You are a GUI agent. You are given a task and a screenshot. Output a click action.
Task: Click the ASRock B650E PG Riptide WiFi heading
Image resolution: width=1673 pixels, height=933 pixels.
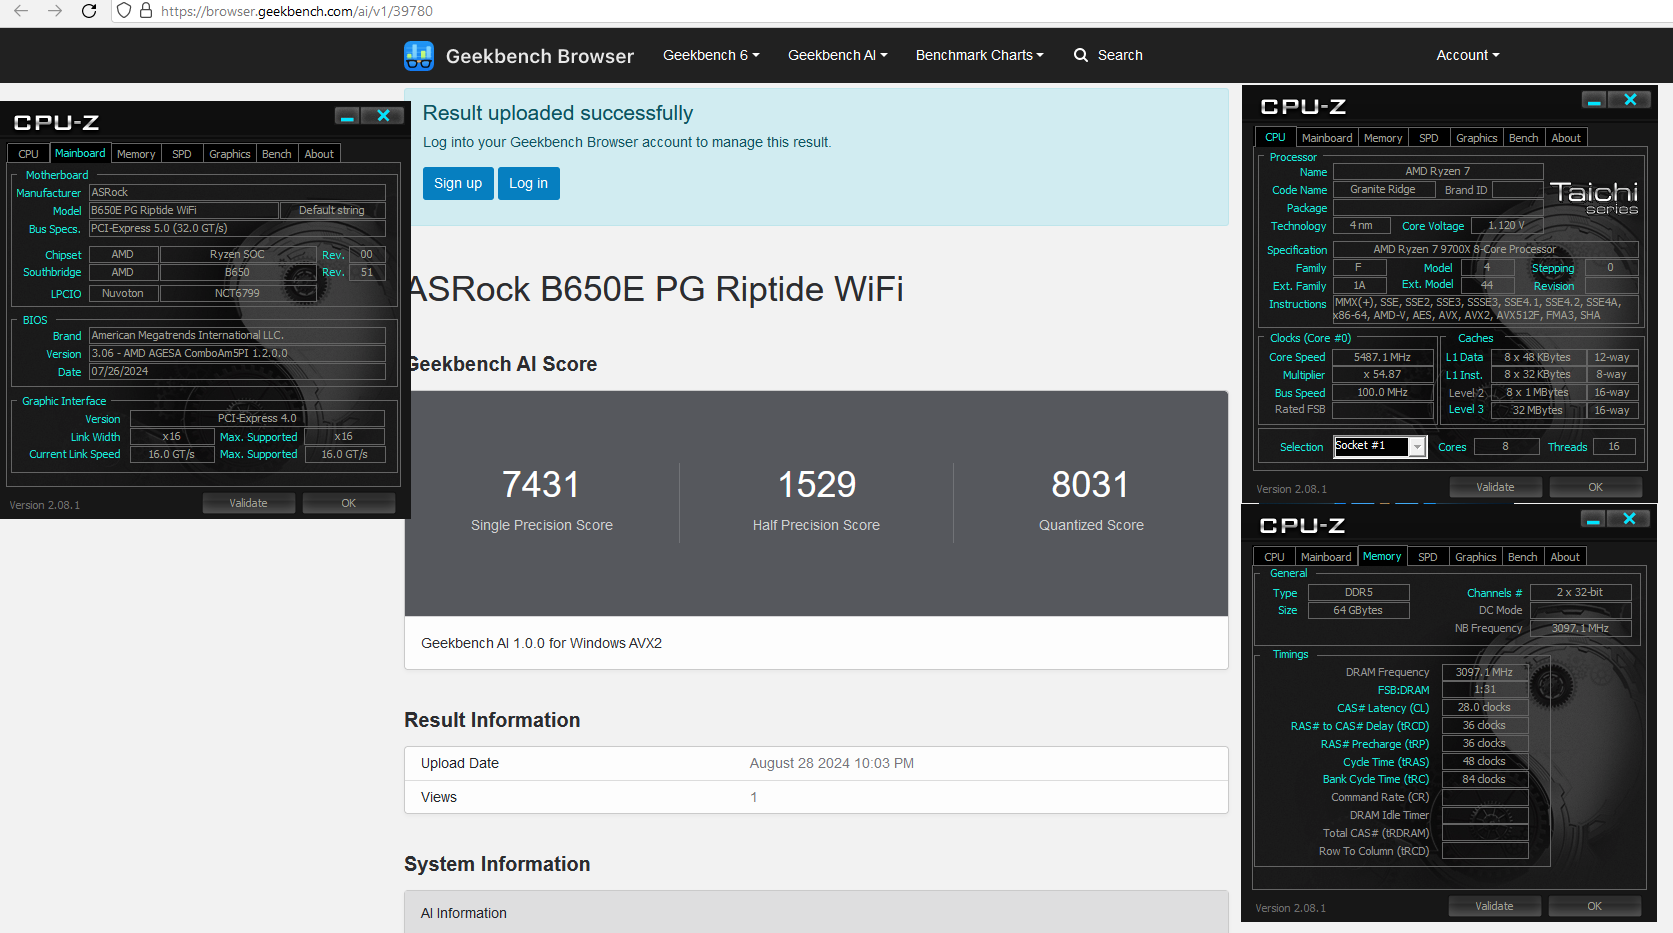click(656, 289)
